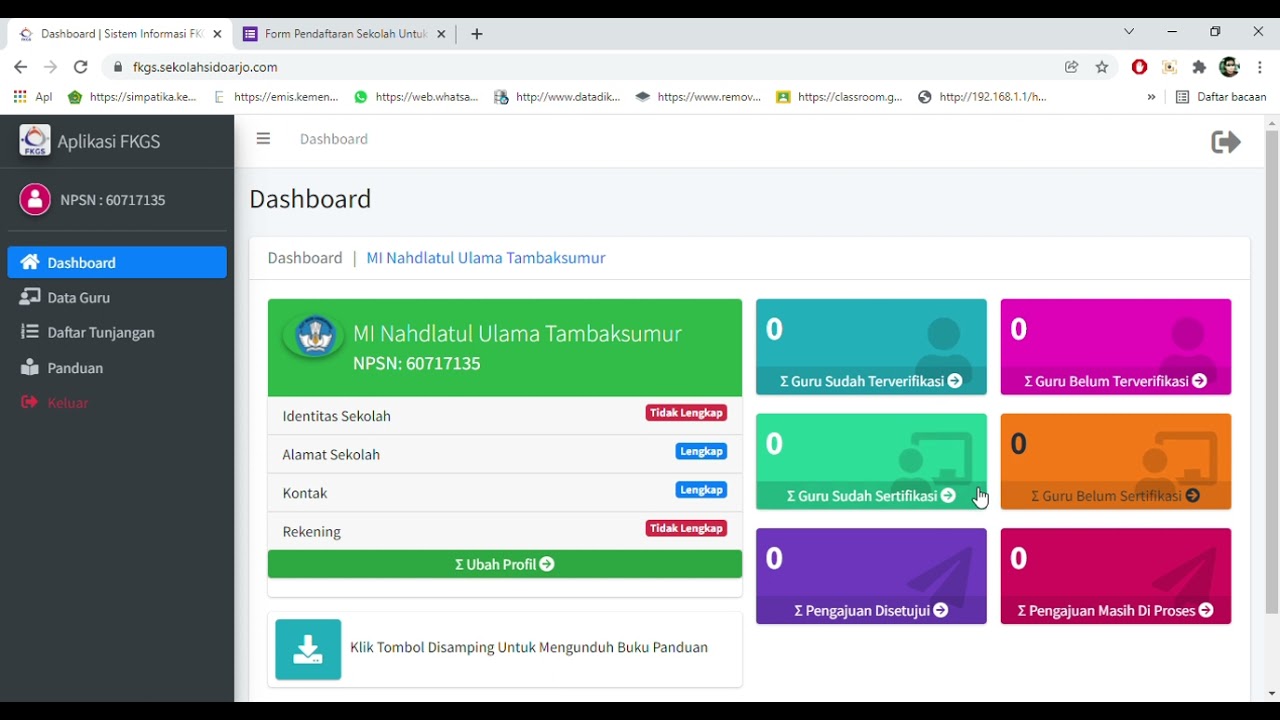Click MI Nahdlatul Ulama Tambaksumur breadcrumb link
This screenshot has height=720, width=1280.
pos(486,258)
